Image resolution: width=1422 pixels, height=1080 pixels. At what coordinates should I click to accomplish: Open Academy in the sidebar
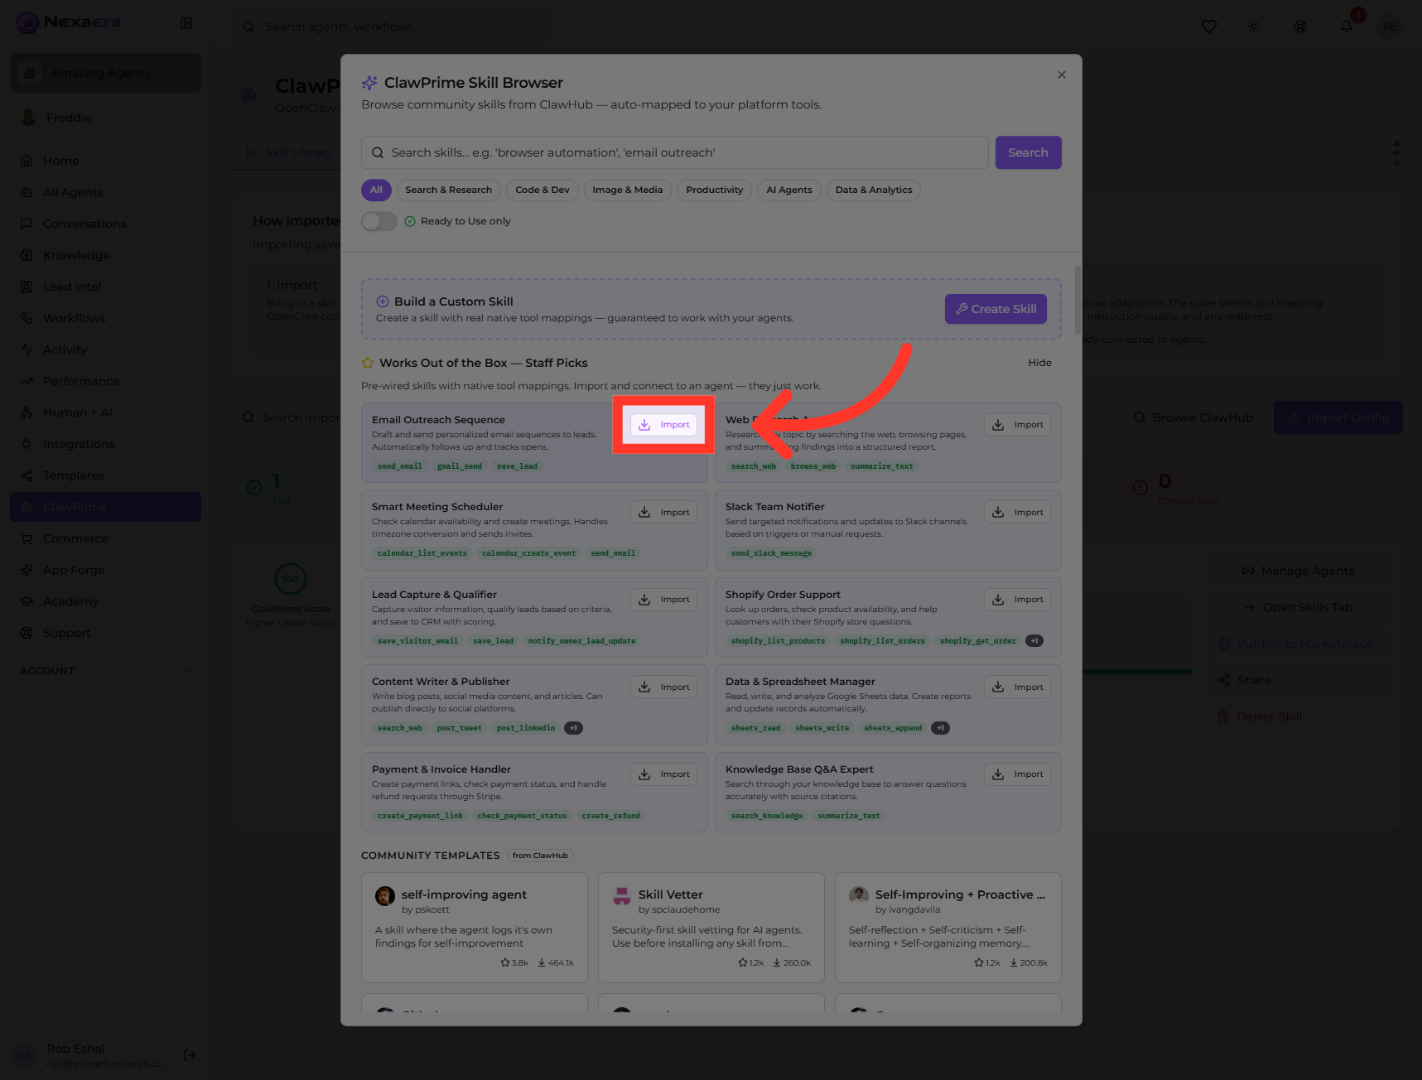pyautogui.click(x=105, y=602)
